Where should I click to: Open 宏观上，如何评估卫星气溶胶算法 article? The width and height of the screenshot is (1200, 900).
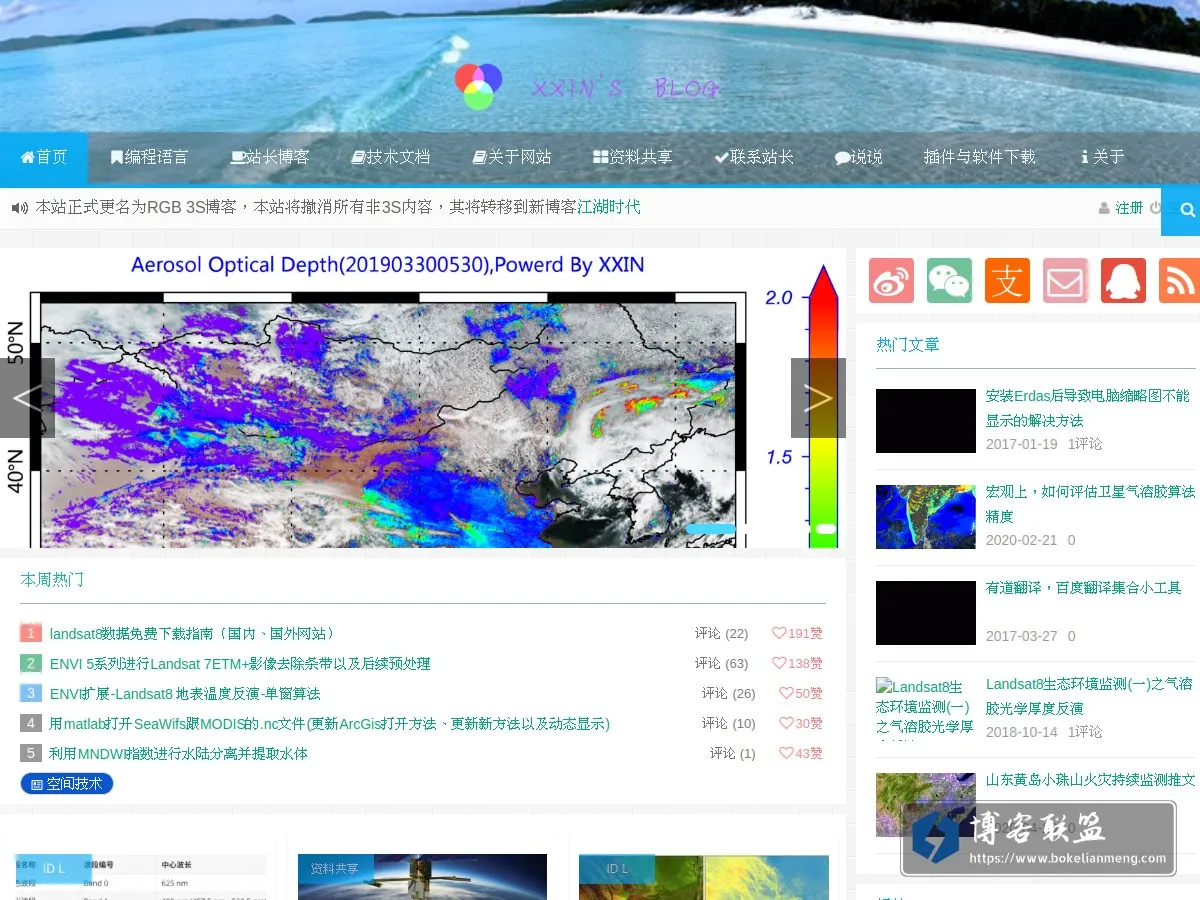[1090, 504]
